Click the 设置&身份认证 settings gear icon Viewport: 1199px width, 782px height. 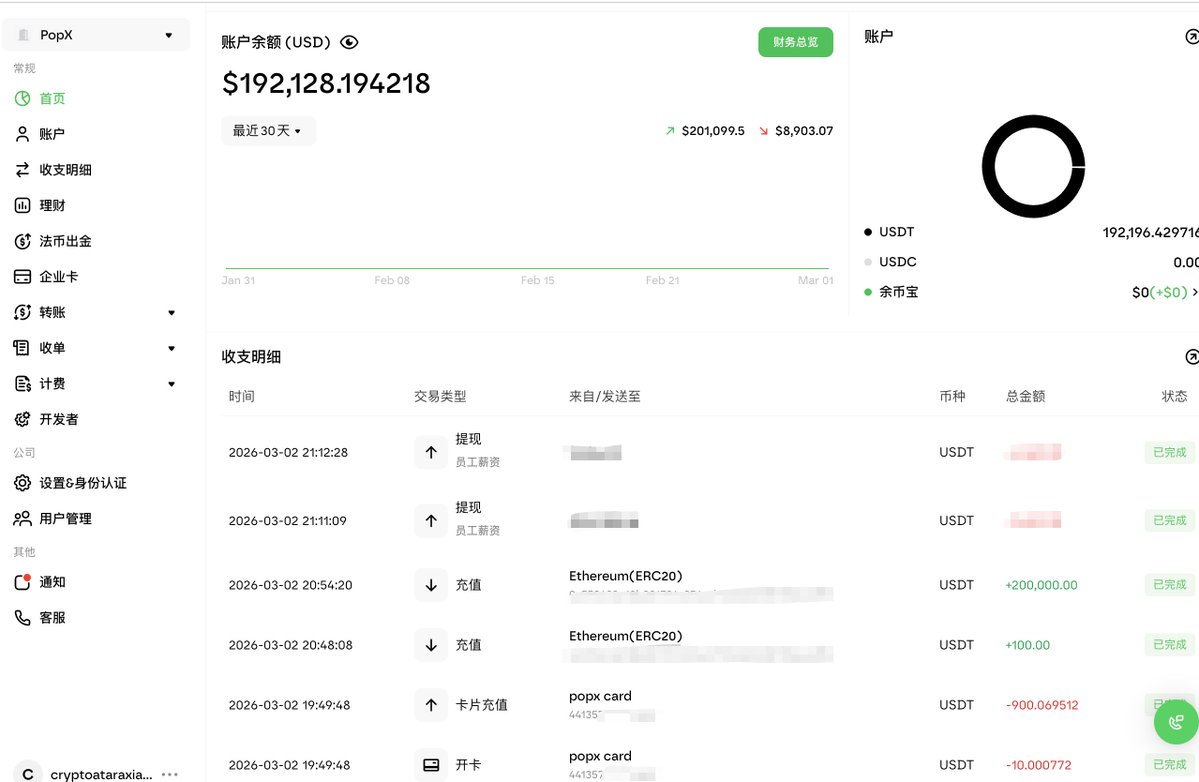pos(22,483)
